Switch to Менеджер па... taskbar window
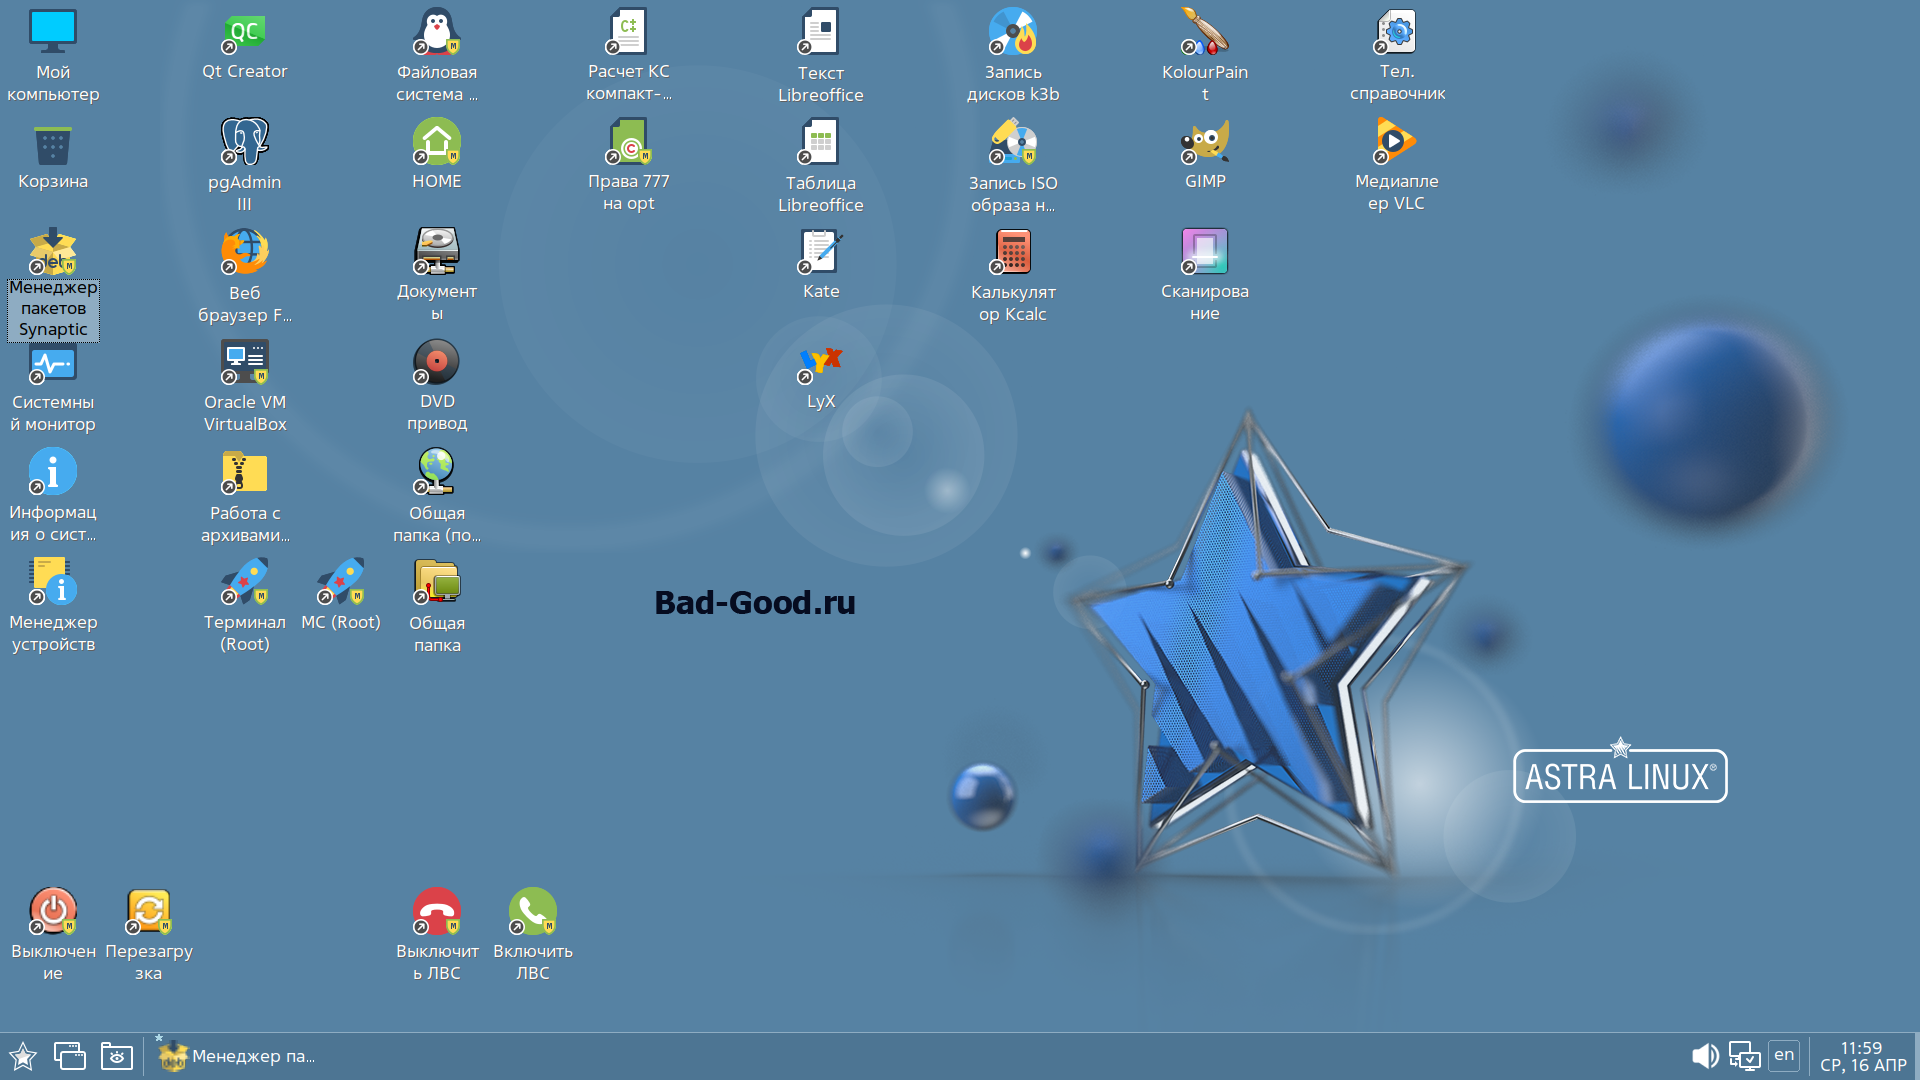 pos(238,1056)
